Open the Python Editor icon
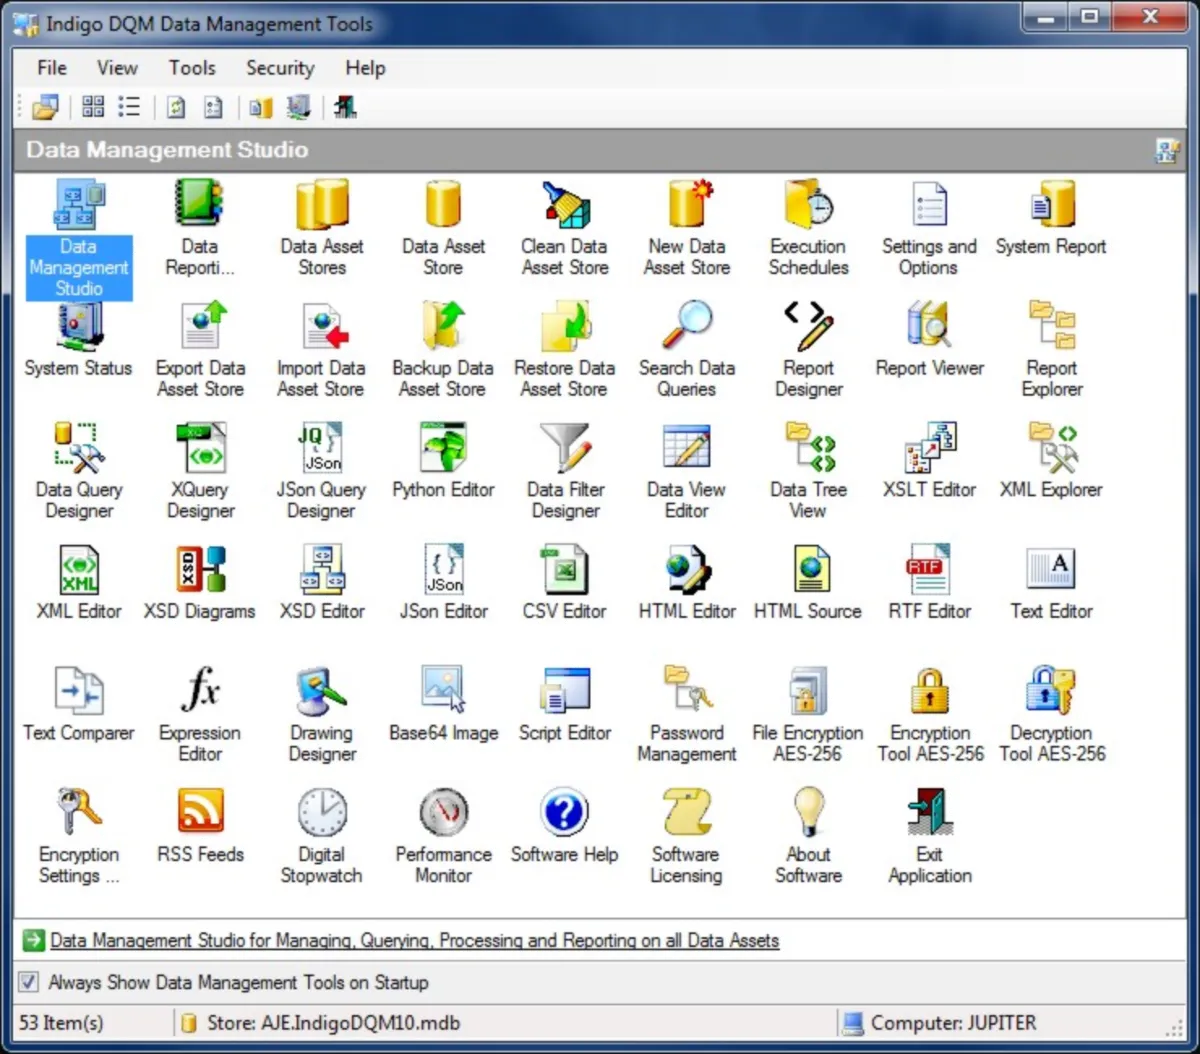This screenshot has width=1200, height=1054. coord(443,449)
